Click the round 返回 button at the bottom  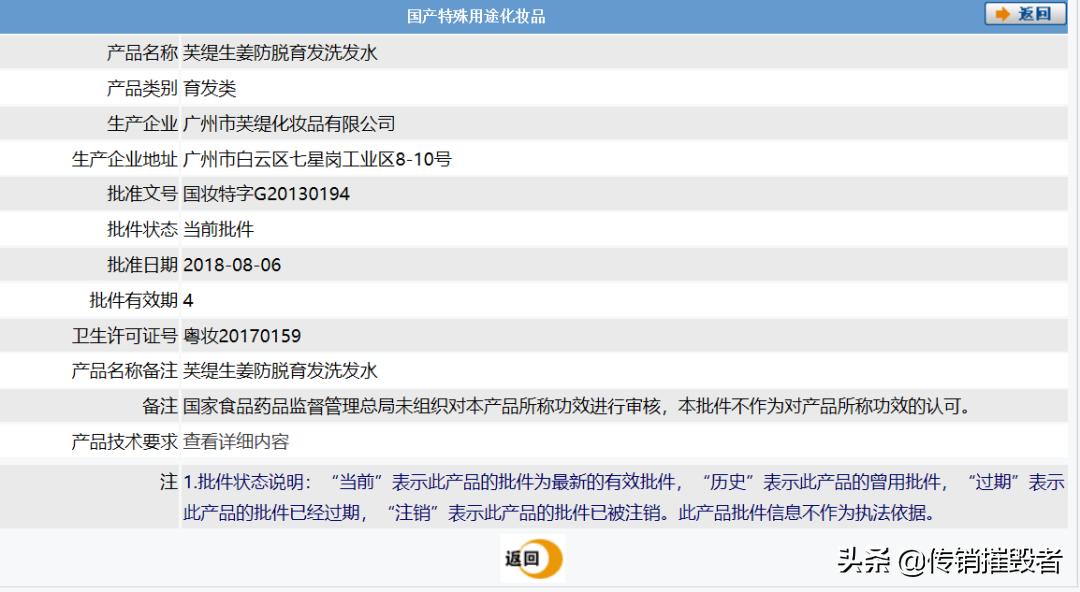tap(532, 558)
